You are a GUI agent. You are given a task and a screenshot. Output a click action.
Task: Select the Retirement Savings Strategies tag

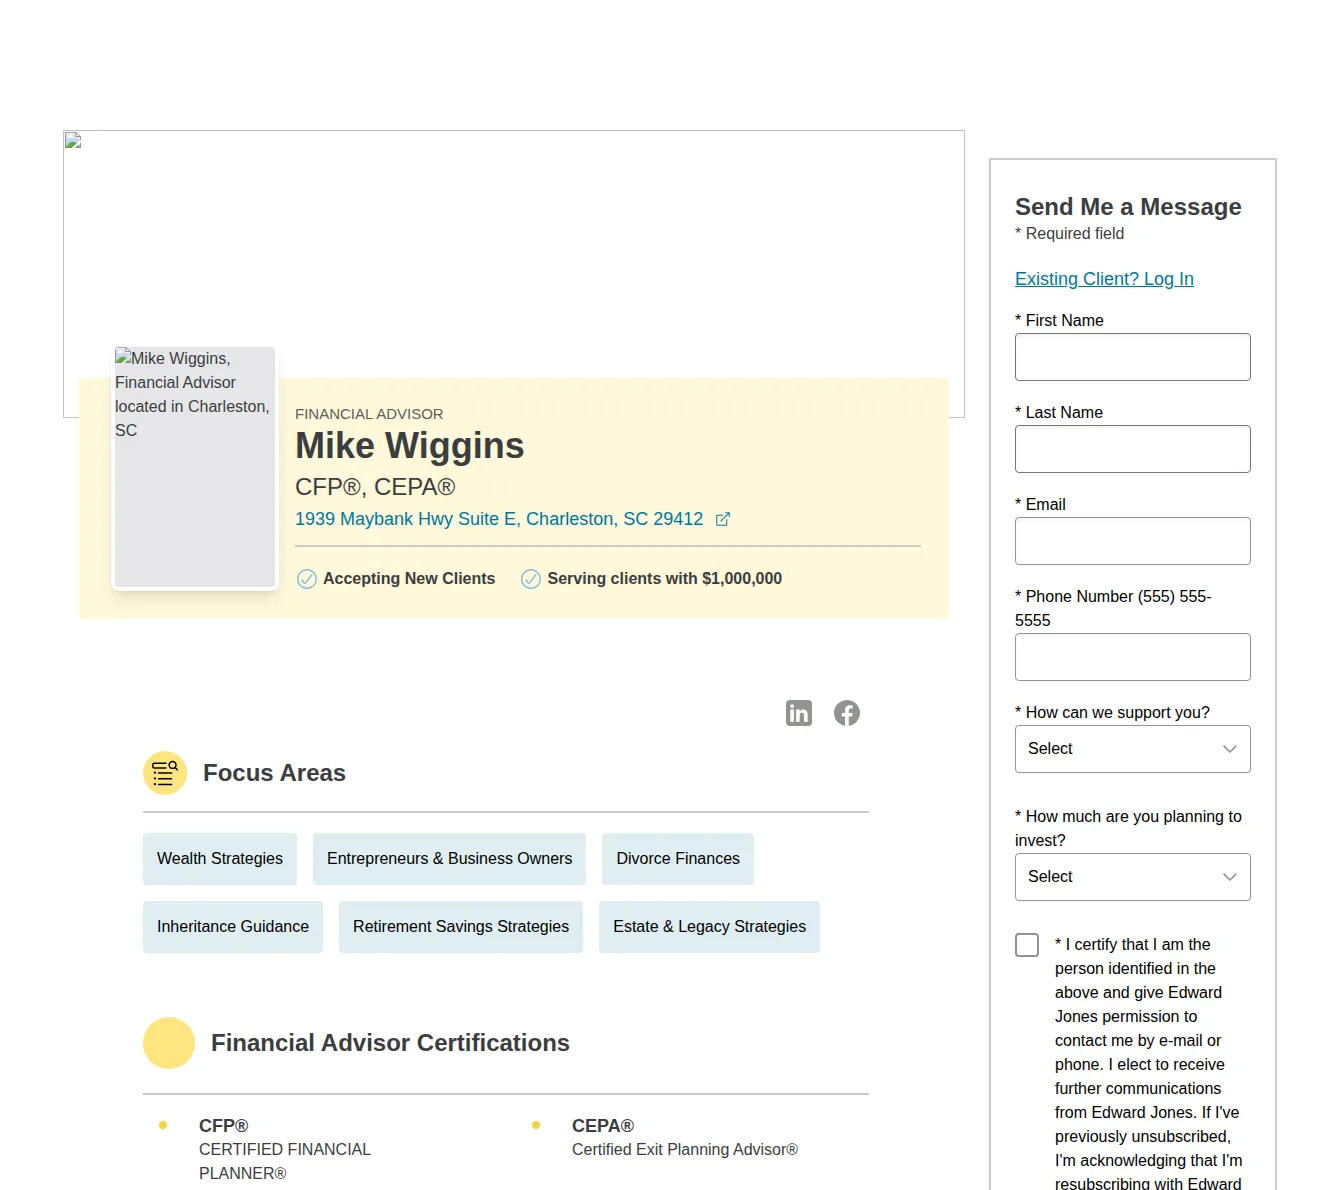pos(461,927)
